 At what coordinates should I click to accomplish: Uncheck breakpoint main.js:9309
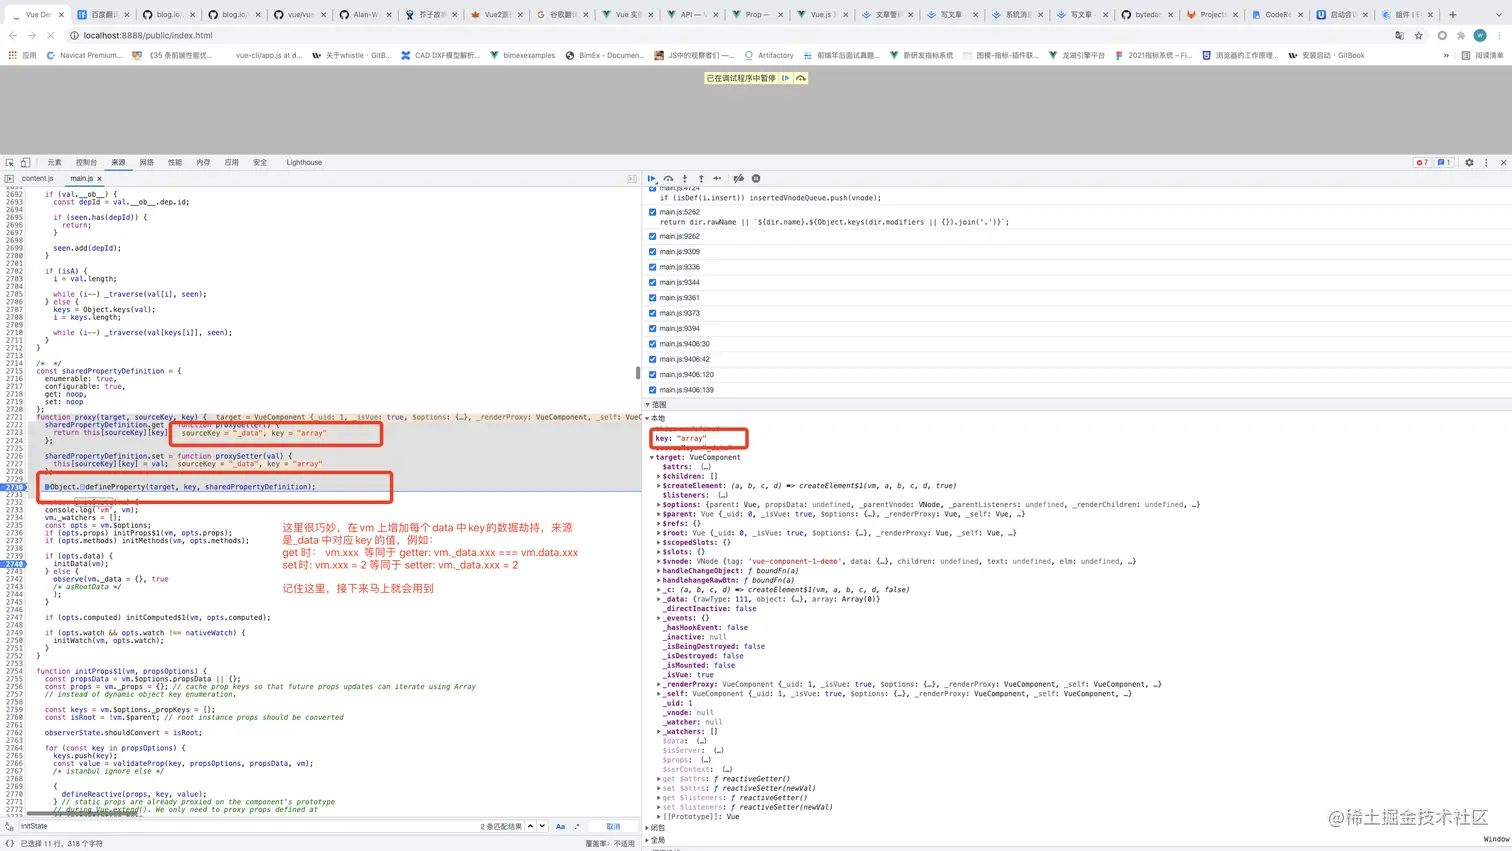click(x=653, y=252)
